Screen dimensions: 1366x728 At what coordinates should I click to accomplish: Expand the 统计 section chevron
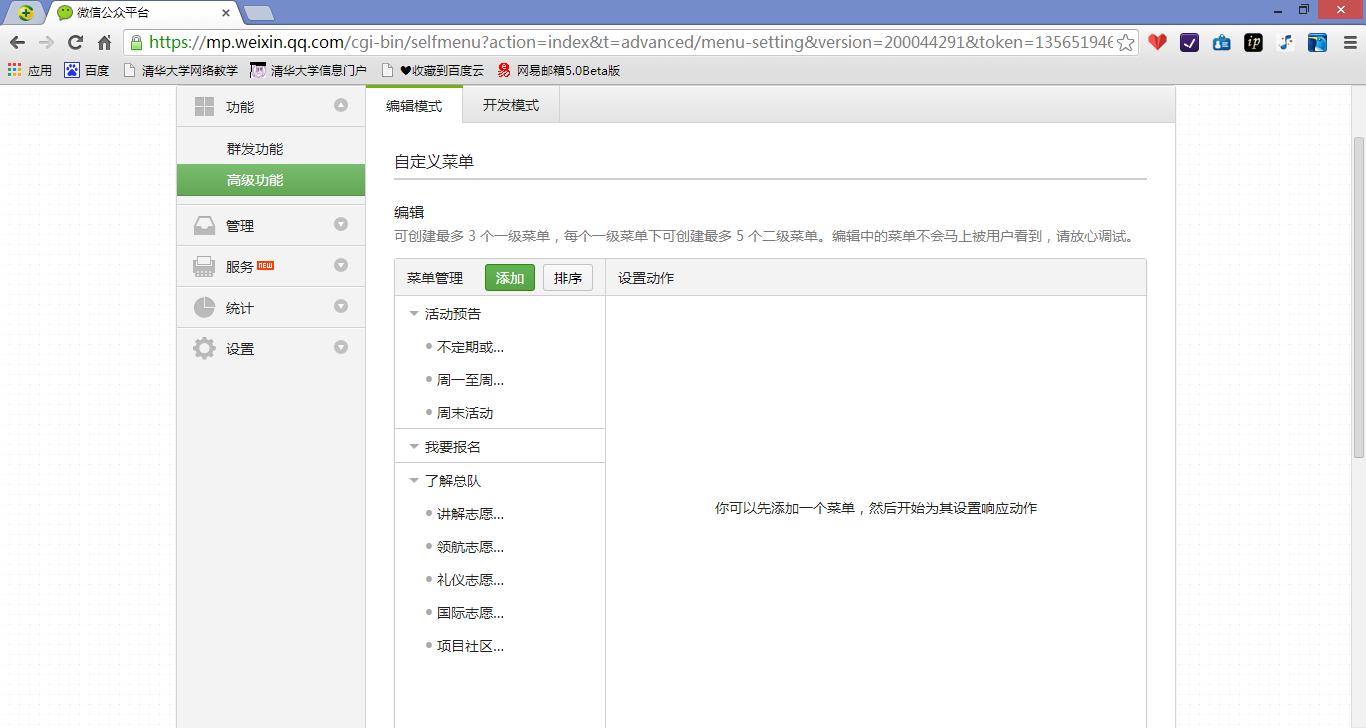pyautogui.click(x=341, y=306)
